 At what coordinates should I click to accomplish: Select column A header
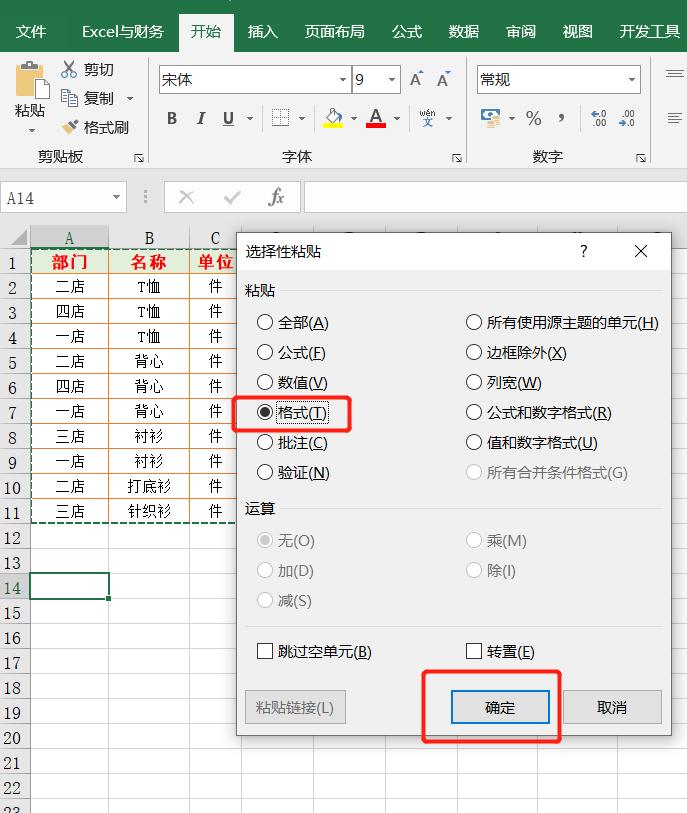pyautogui.click(x=69, y=238)
